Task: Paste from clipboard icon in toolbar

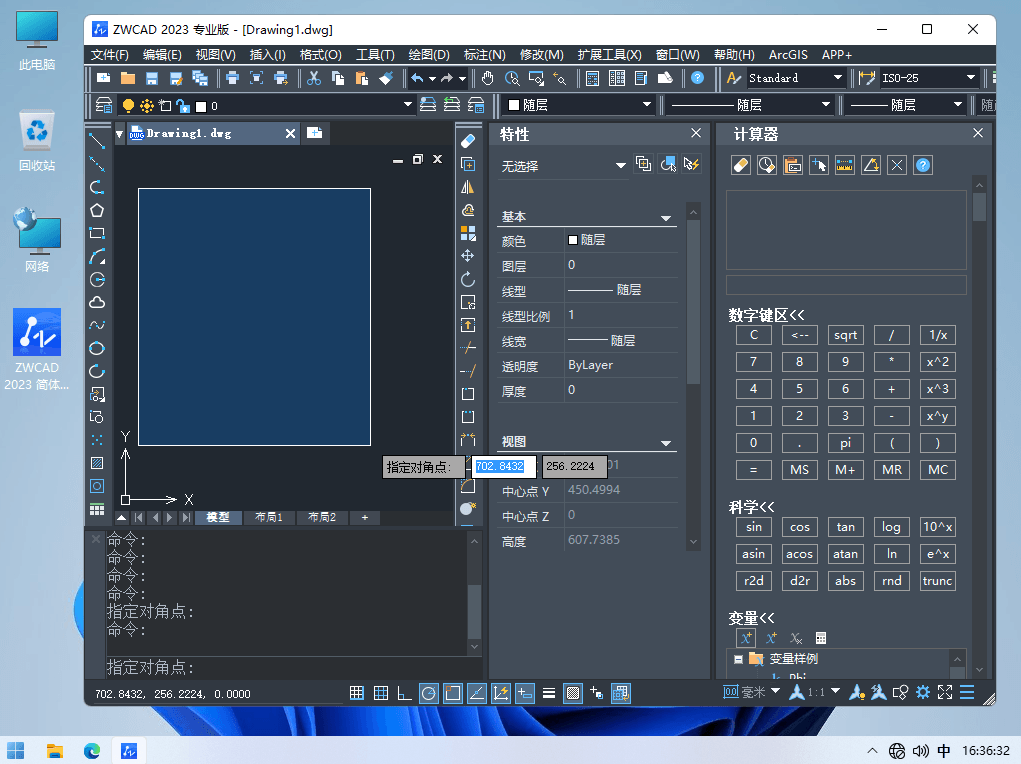Action: click(362, 78)
